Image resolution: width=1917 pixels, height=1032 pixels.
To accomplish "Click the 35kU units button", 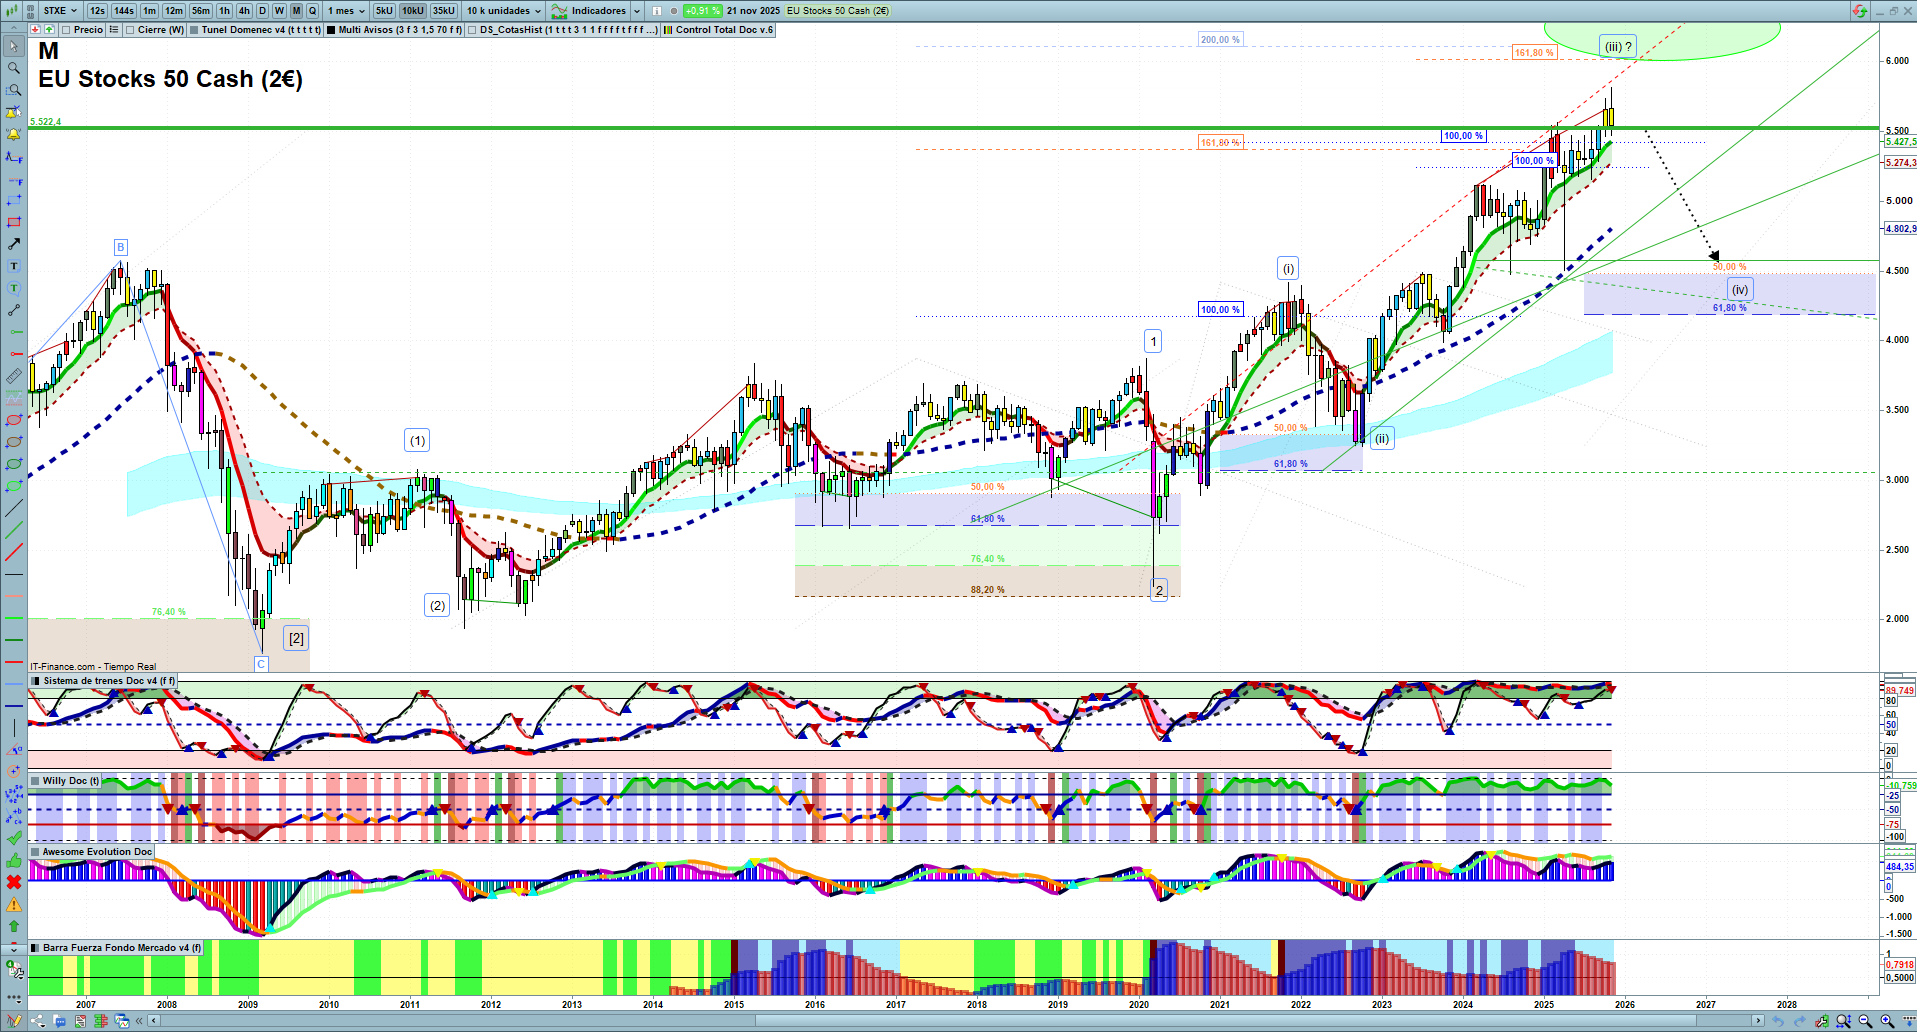I will (x=444, y=11).
